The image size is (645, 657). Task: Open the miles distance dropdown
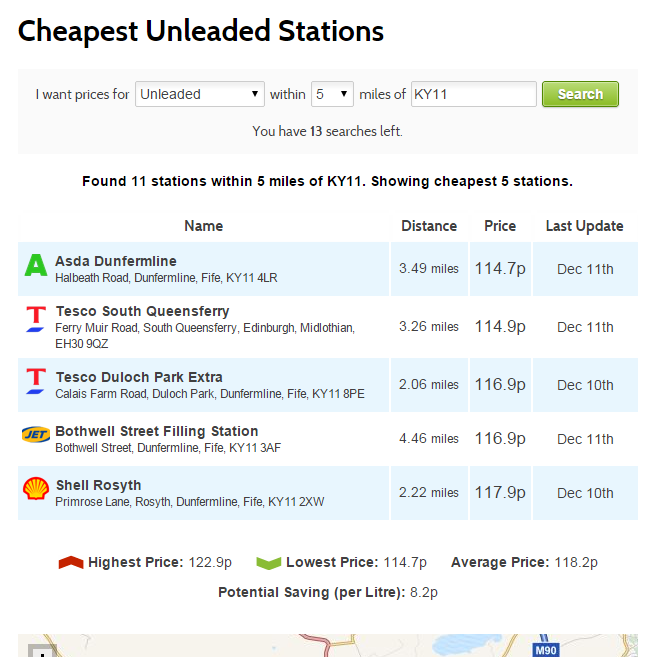coord(332,94)
